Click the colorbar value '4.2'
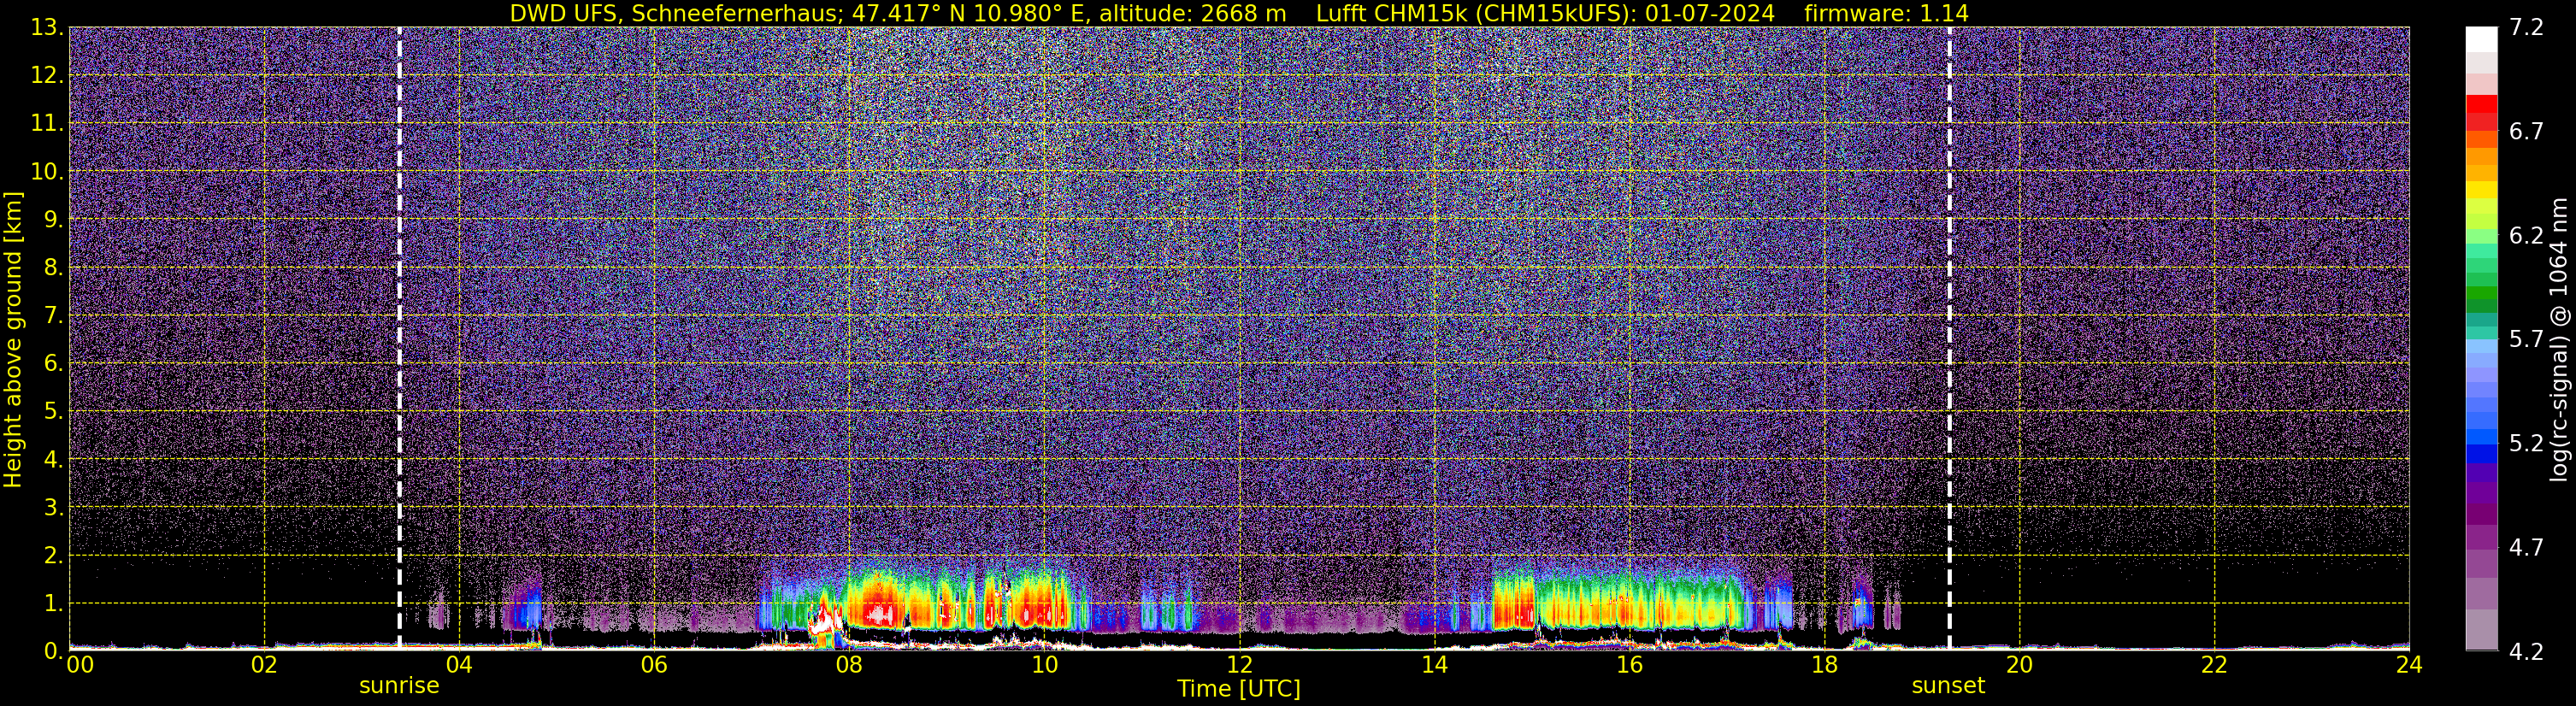This screenshot has height=706, width=2576. click(2526, 652)
